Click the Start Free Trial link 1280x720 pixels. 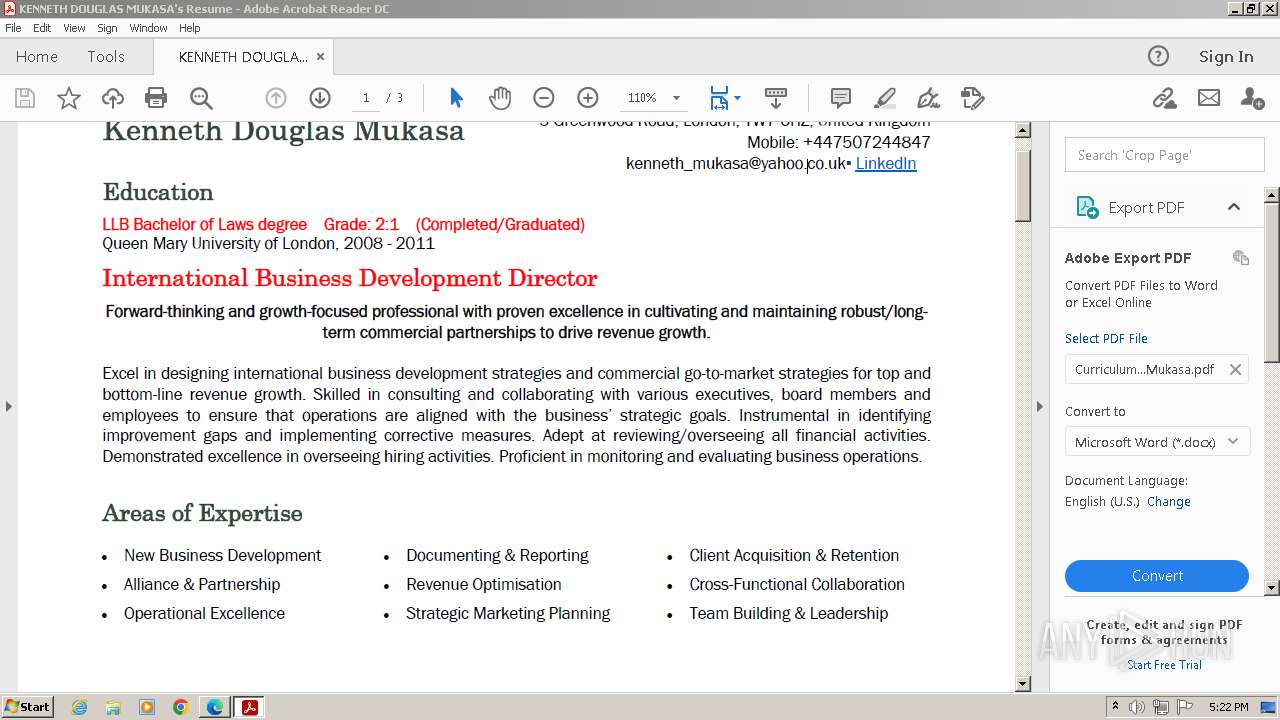(1164, 665)
